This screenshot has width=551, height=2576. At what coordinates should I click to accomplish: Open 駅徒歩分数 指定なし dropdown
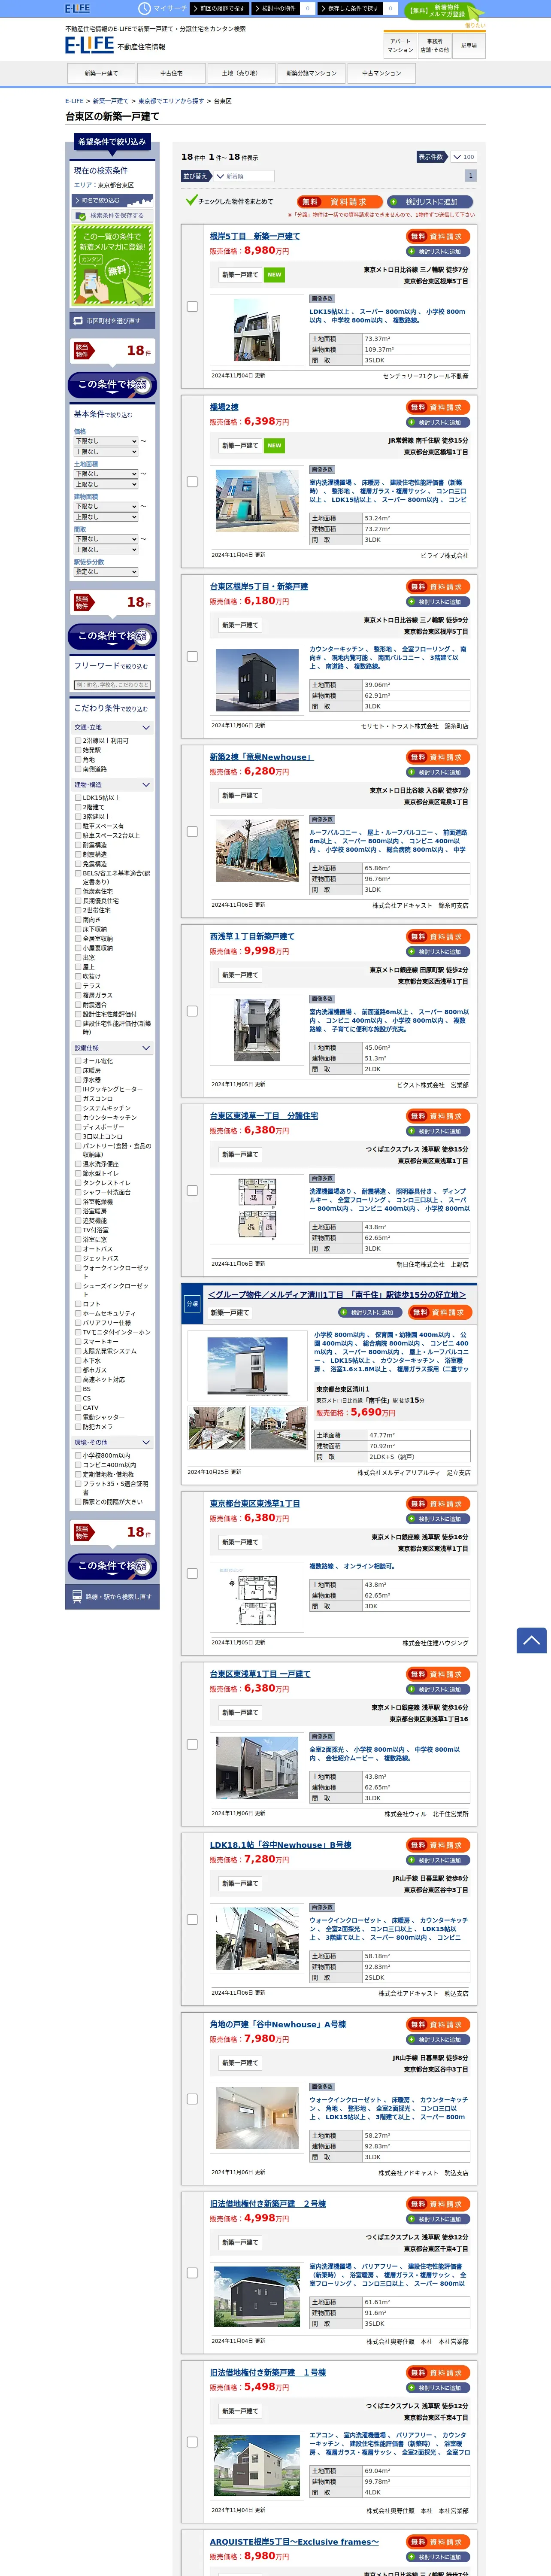tap(105, 572)
